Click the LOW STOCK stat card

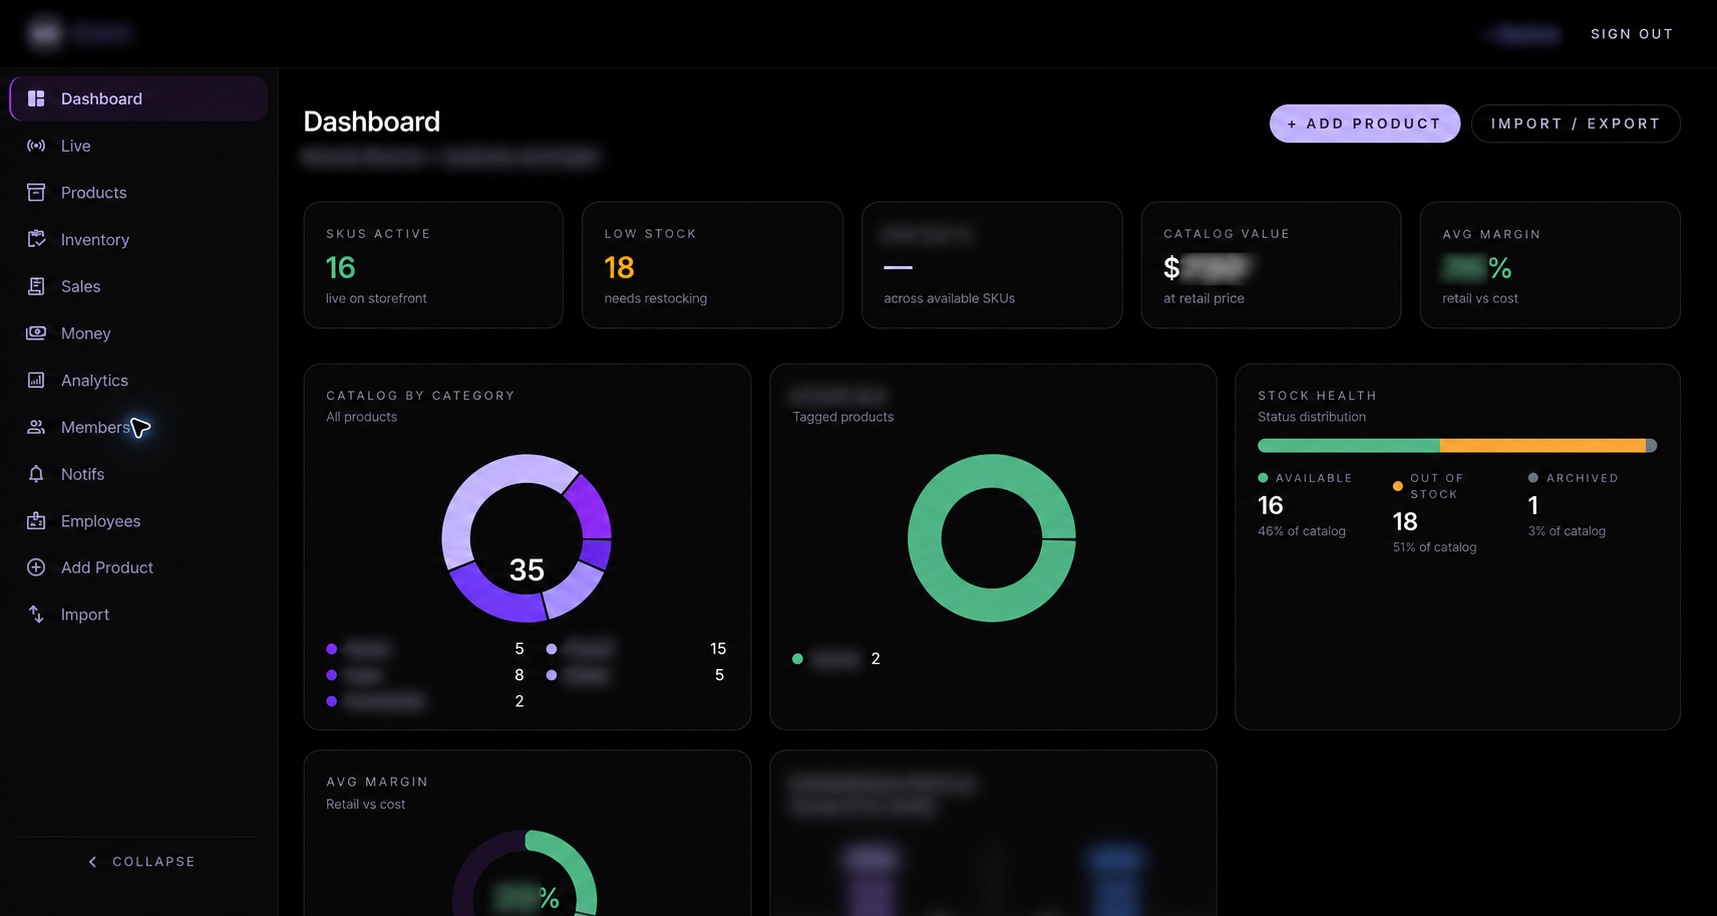click(712, 265)
